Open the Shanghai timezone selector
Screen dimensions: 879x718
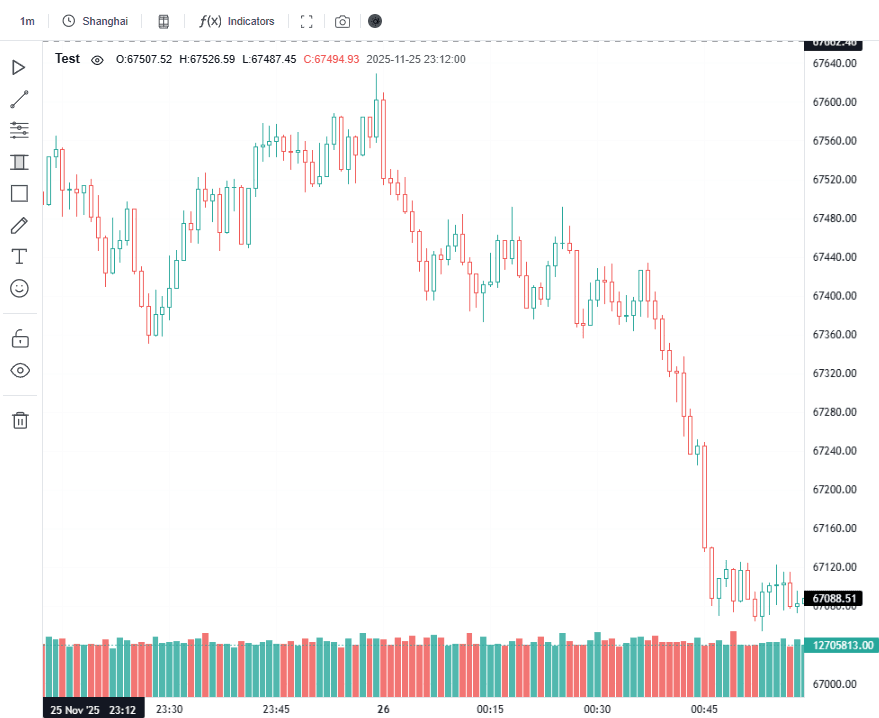95,21
